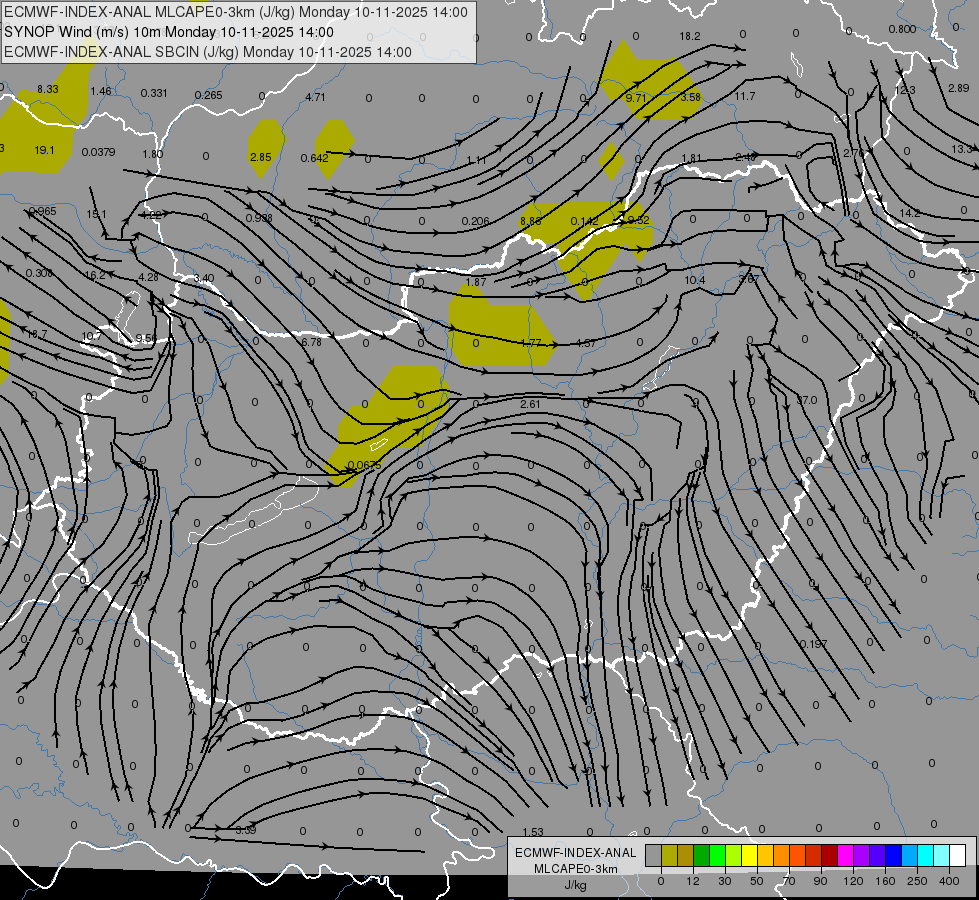Click the map value 3.39

[x=246, y=830]
